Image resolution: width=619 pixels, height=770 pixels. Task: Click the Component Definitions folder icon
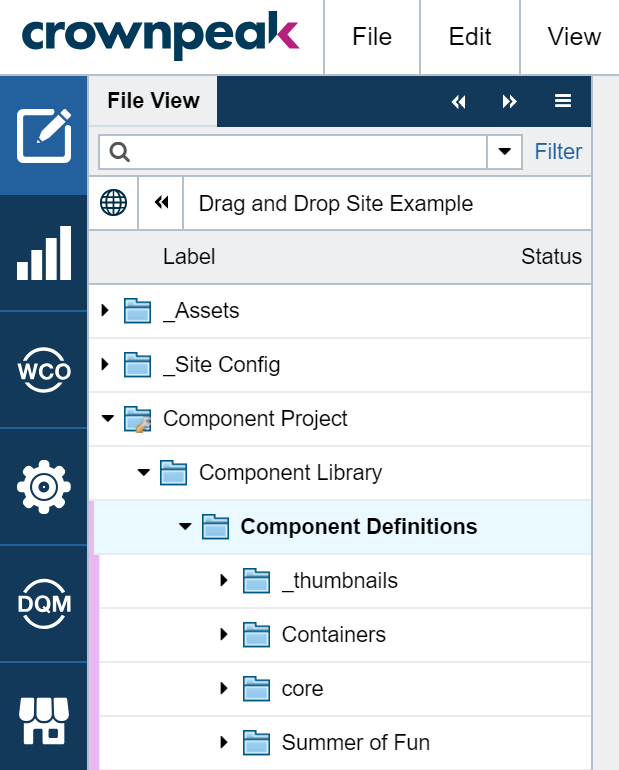(x=215, y=526)
